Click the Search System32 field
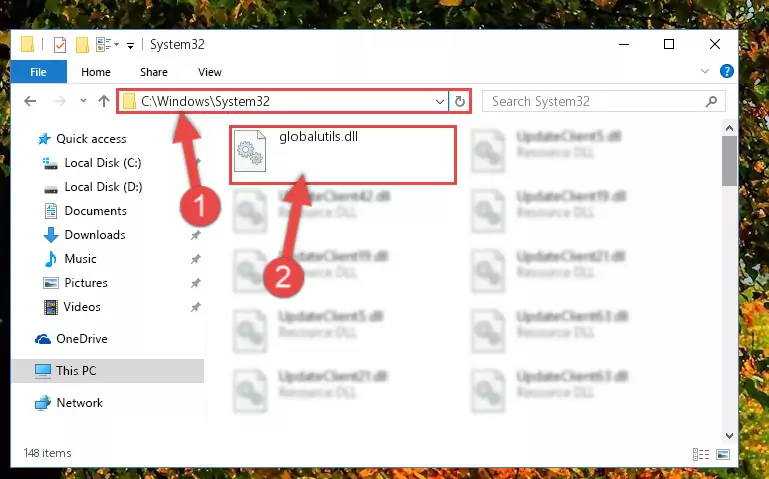The image size is (769, 479). pyautogui.click(x=603, y=101)
